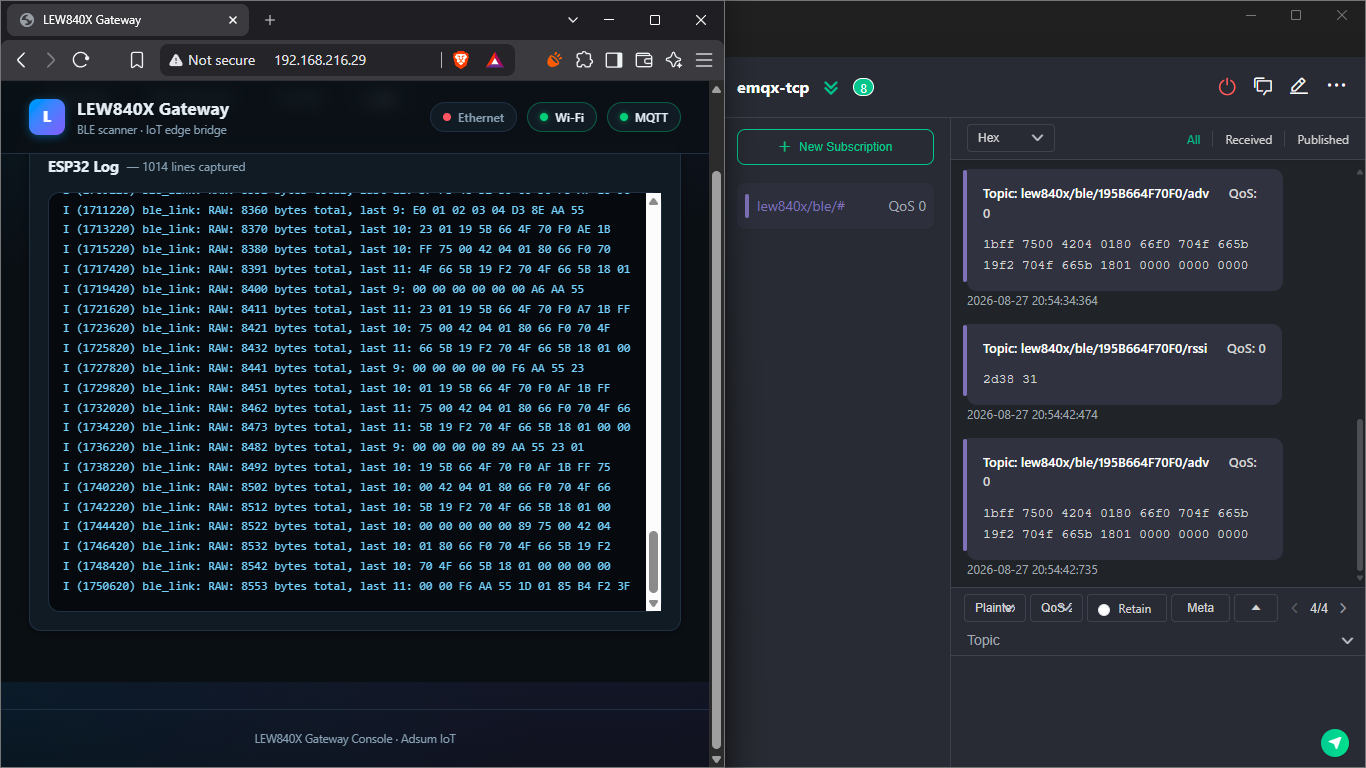Go to next published message history

pyautogui.click(x=1343, y=608)
